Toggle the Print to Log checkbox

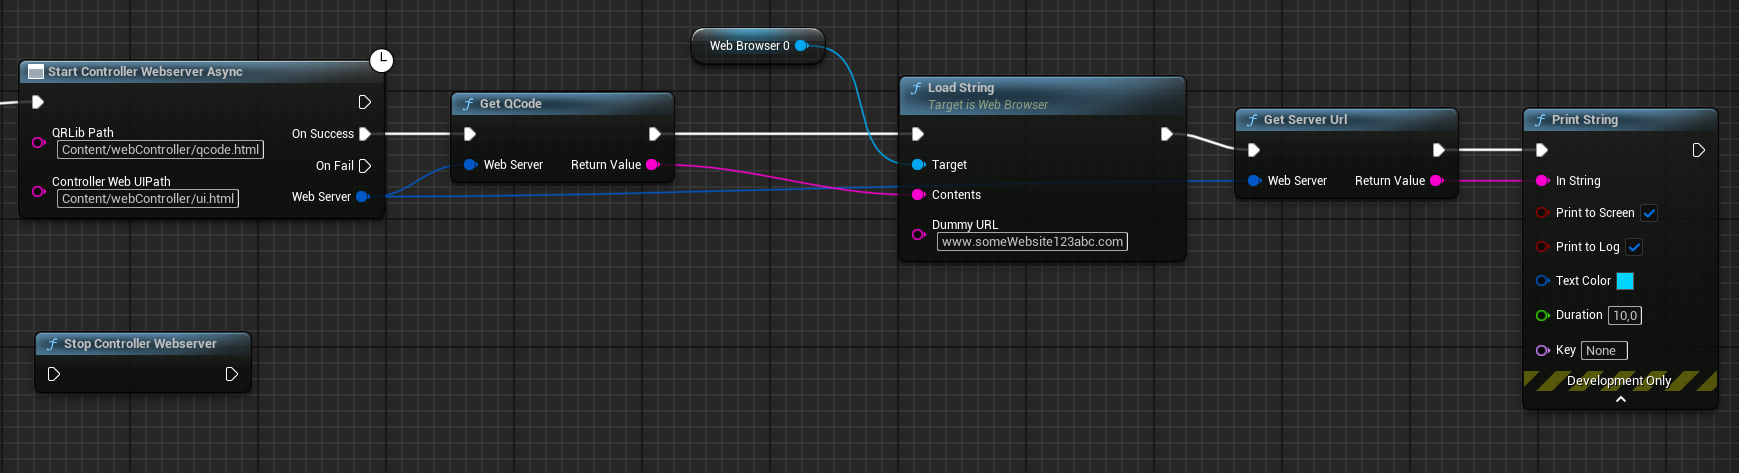(1634, 247)
